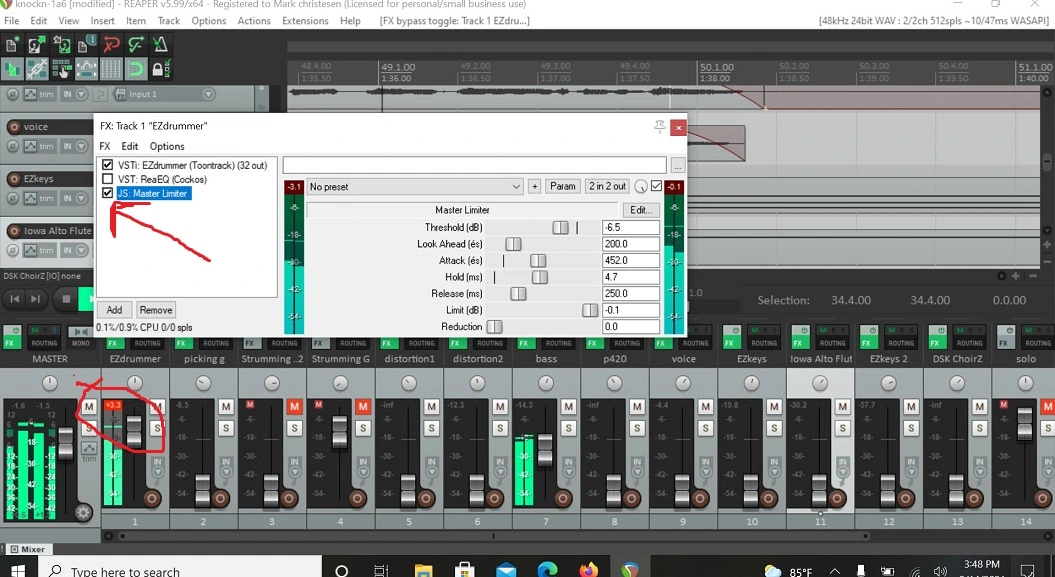Viewport: 1055px width, 577px height.
Task: Open ROUTING for the bass track
Action: 558,343
